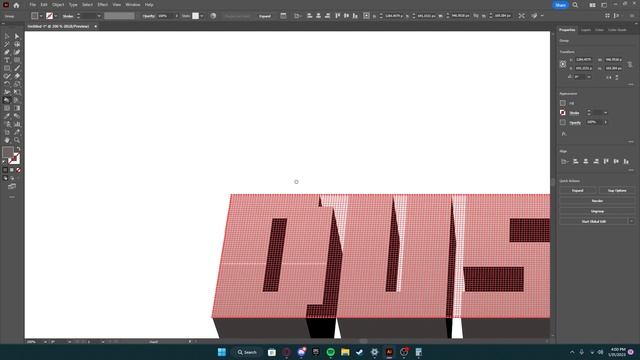This screenshot has height=360, width=640.
Task: Select the Free Transform tool
Action: pyautogui.click(x=17, y=92)
